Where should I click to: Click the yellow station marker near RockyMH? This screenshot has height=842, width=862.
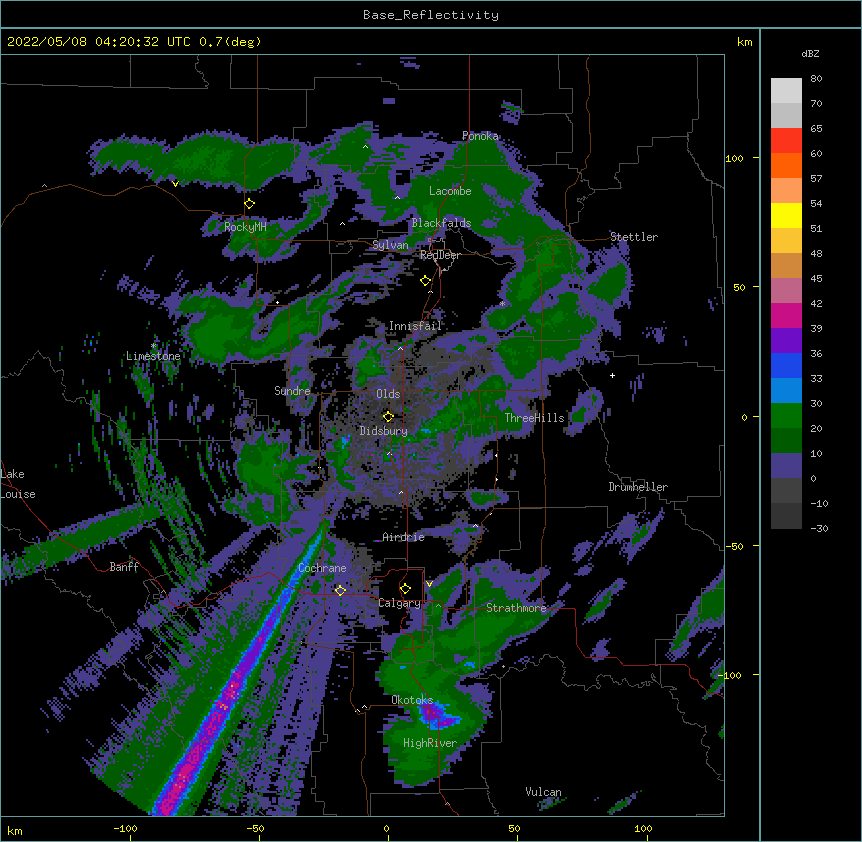click(x=249, y=204)
